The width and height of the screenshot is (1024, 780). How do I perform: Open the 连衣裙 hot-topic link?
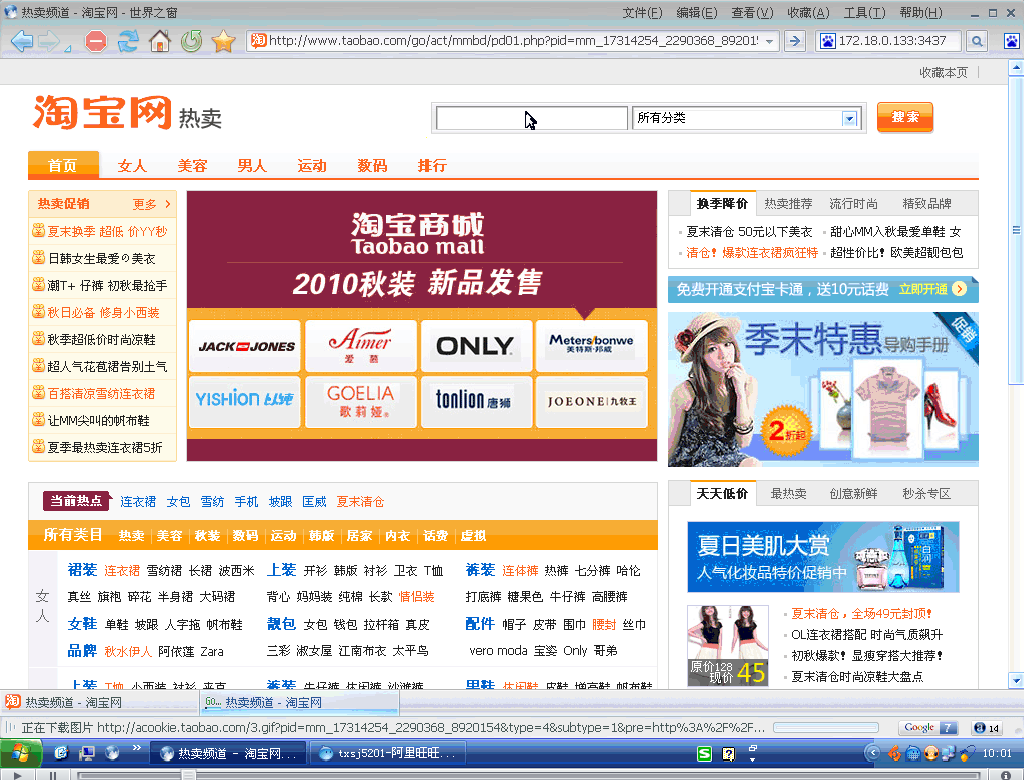(138, 502)
